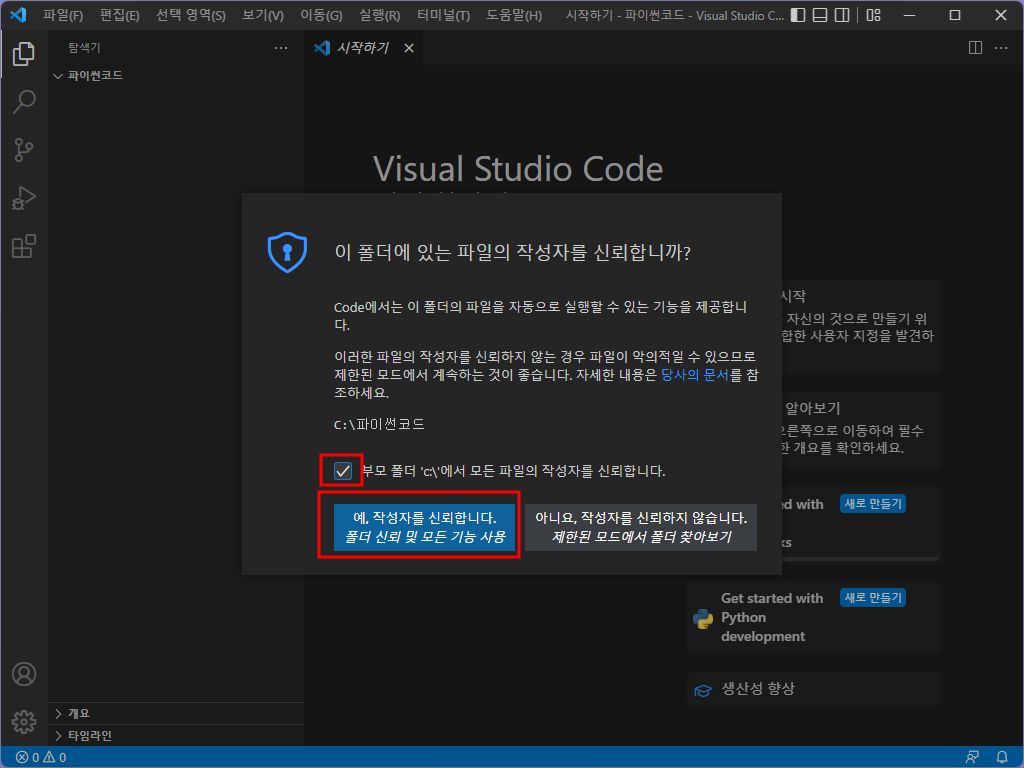
Task: Click the VS Code logo in title bar
Action: pyautogui.click(x=18, y=15)
